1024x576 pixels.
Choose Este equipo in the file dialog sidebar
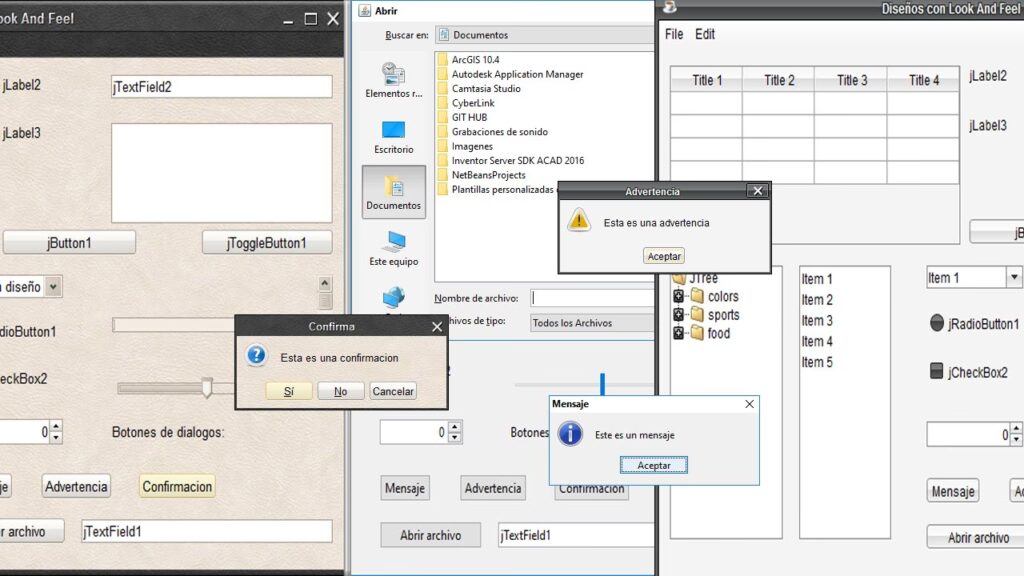(x=393, y=248)
